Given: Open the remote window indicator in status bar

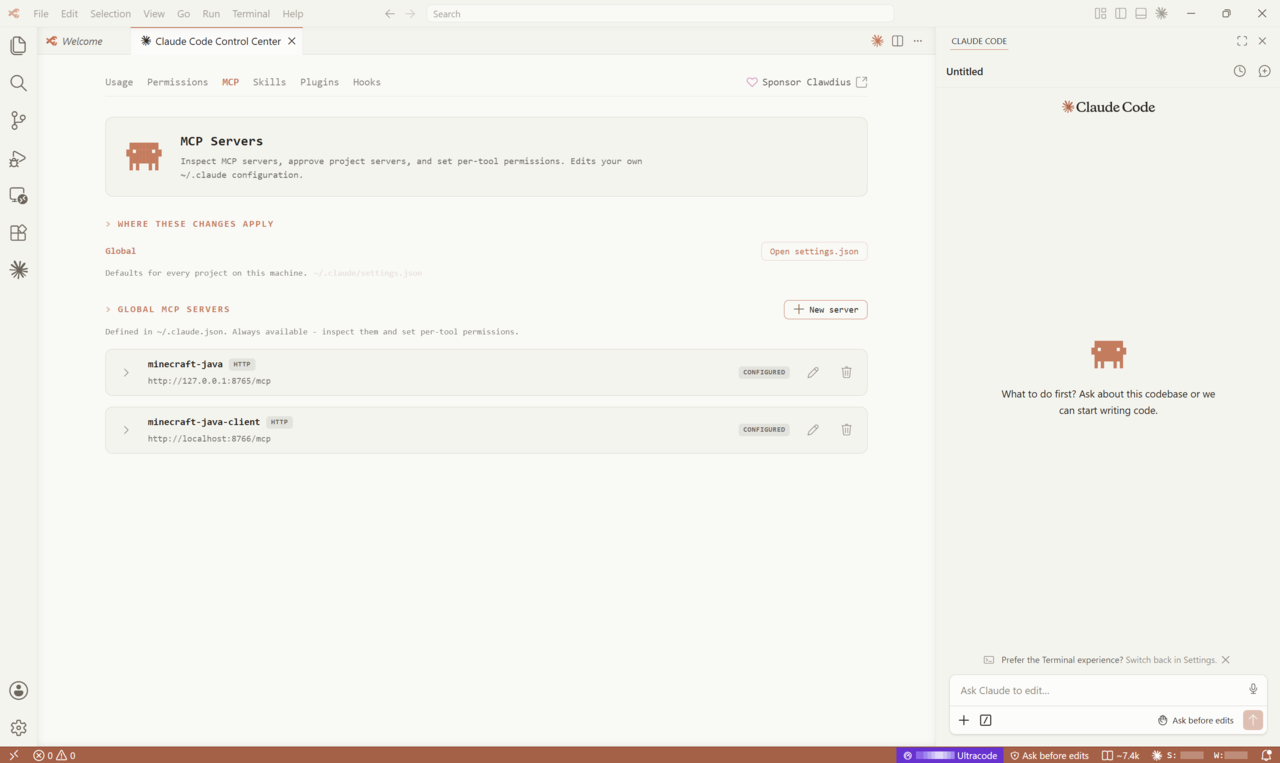Looking at the screenshot, I should pyautogui.click(x=14, y=755).
